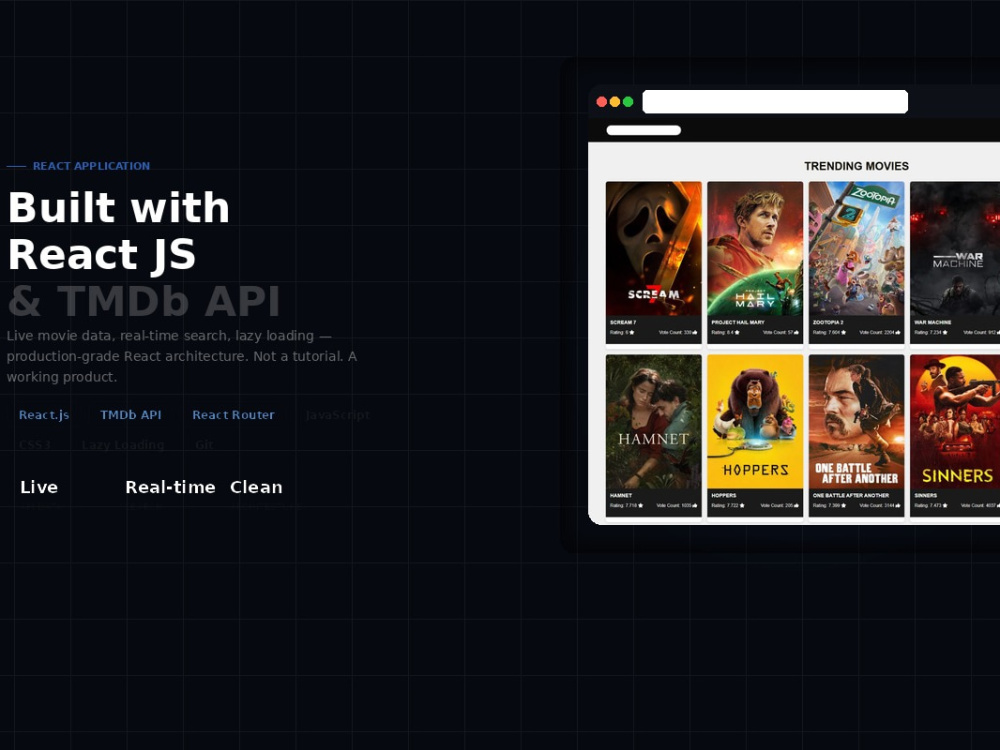Click the star icon on Scream 7 card
Image resolution: width=1000 pixels, height=750 pixels.
pyautogui.click(x=631, y=332)
